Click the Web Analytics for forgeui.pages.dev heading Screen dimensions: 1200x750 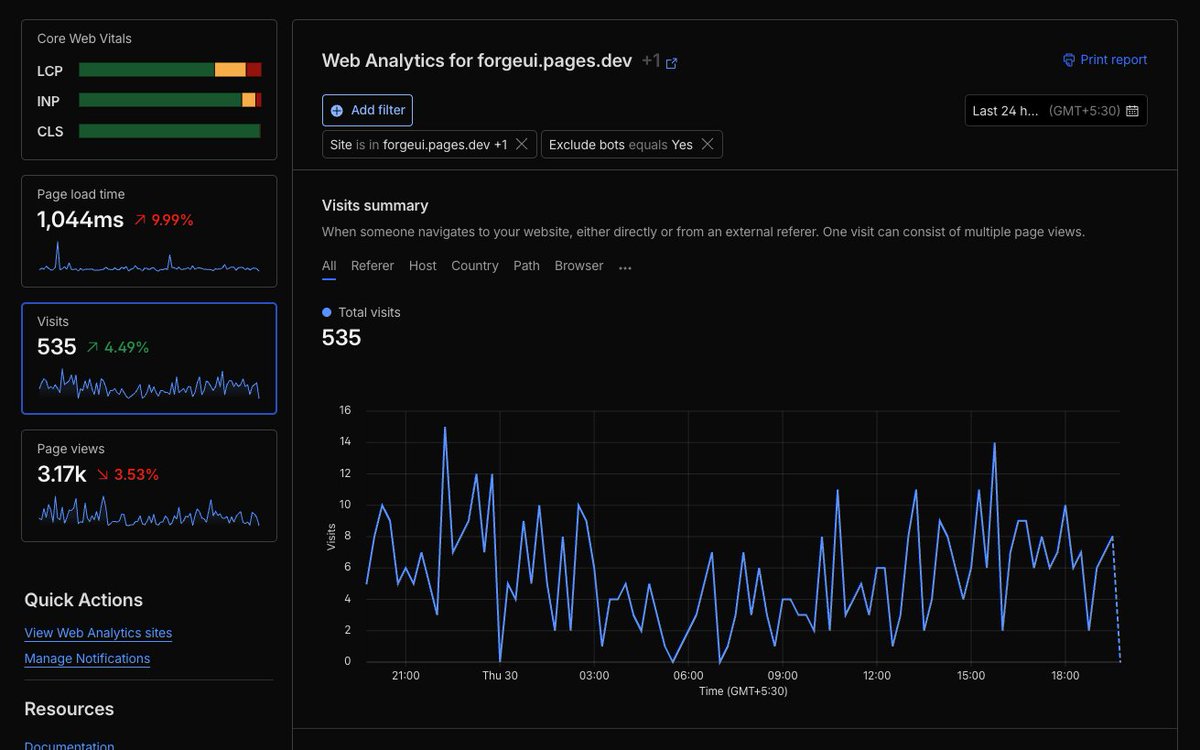(x=477, y=61)
